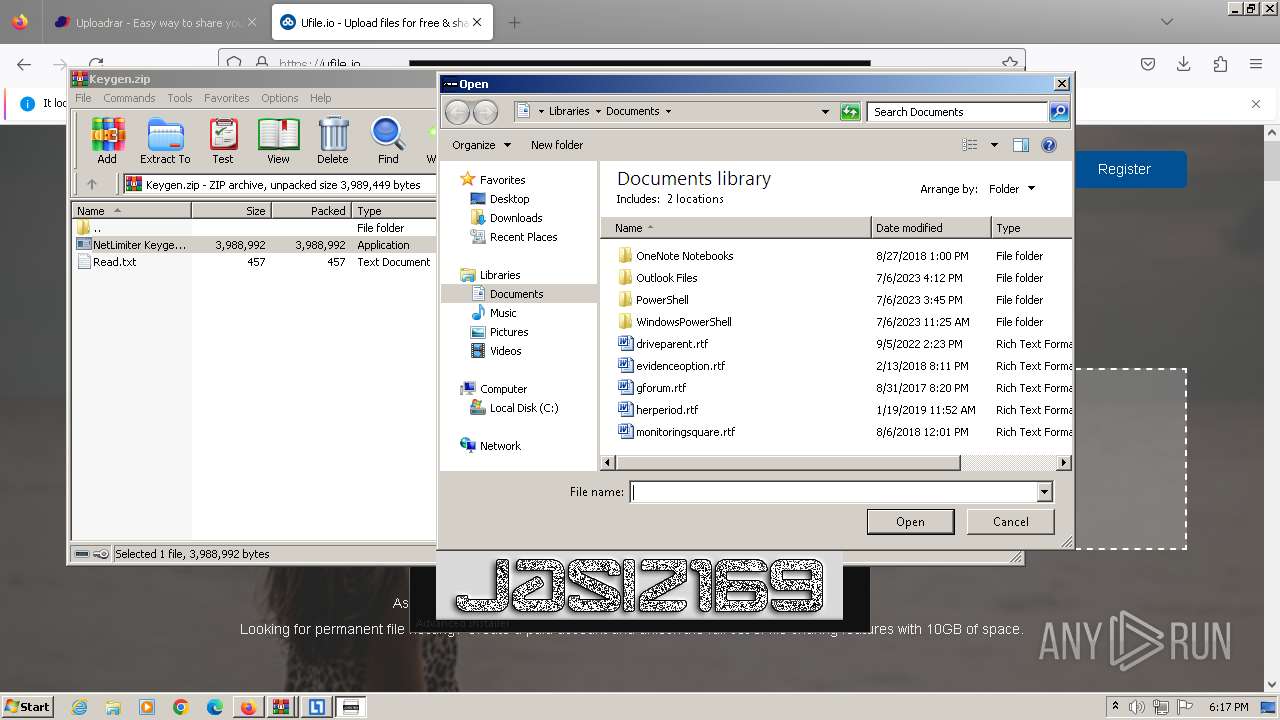
Task: Sort by Date modified column
Action: pyautogui.click(x=931, y=228)
